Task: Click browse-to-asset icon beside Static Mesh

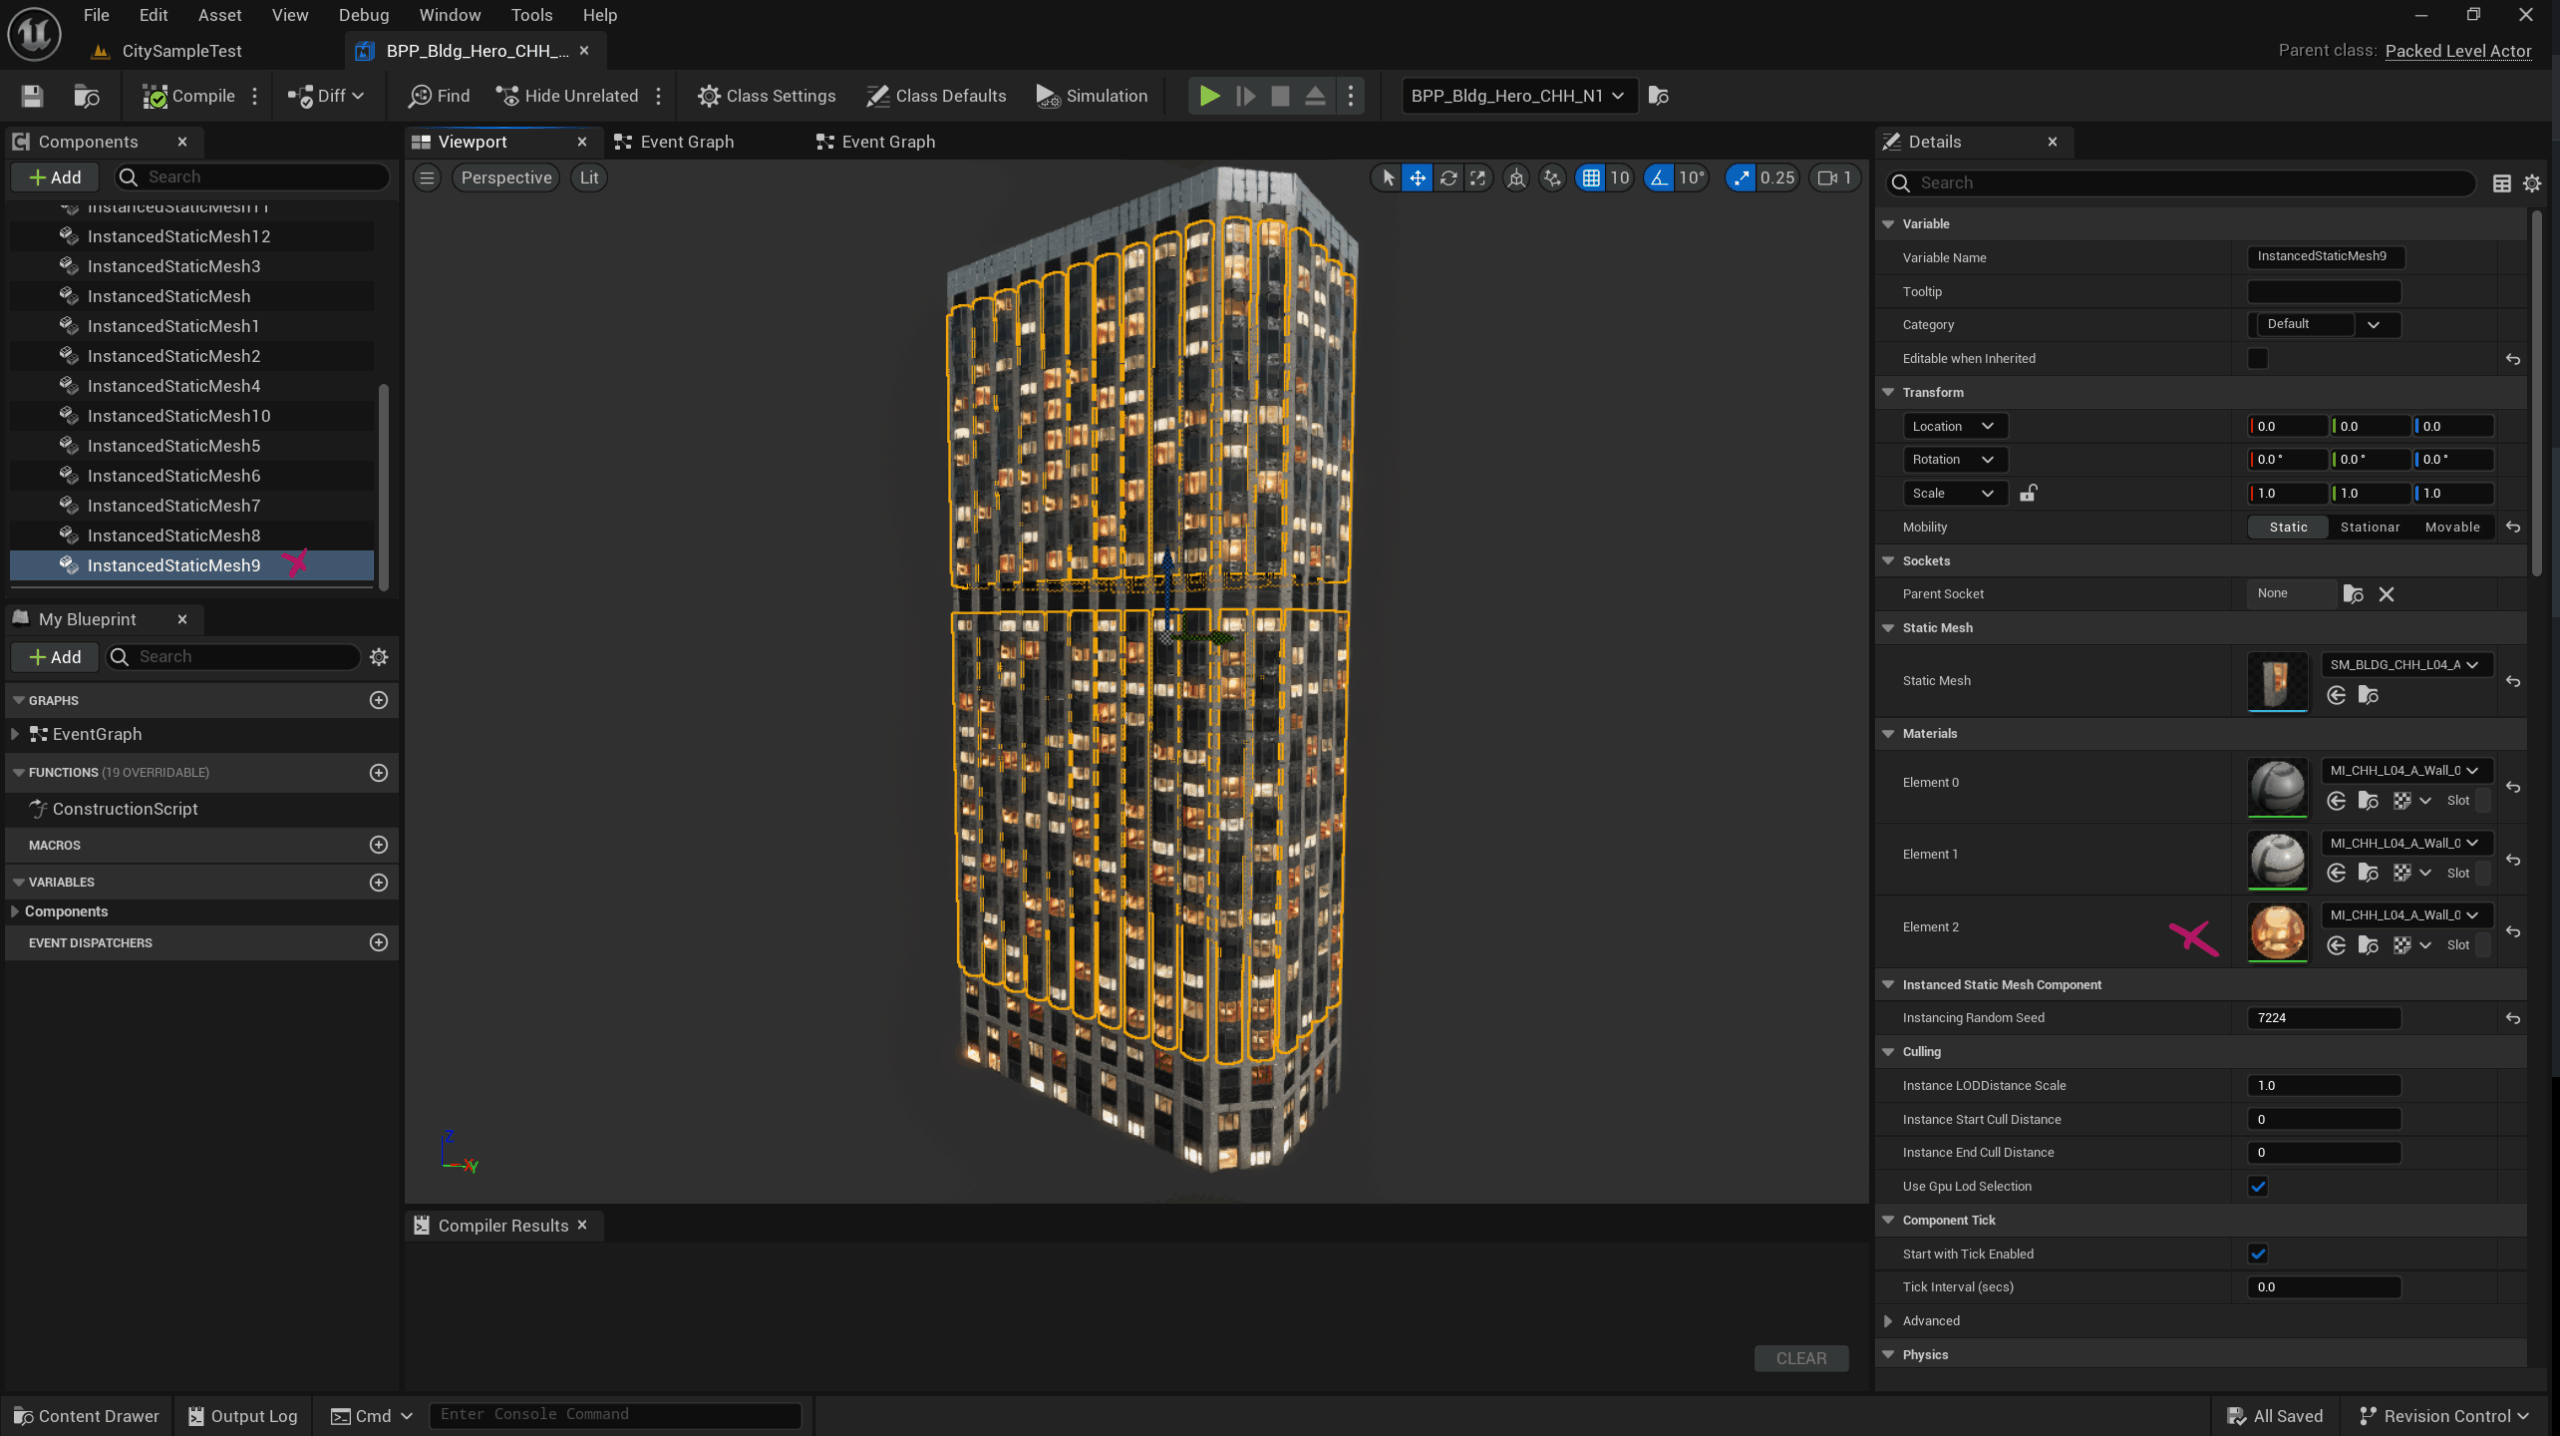Action: tap(2368, 695)
